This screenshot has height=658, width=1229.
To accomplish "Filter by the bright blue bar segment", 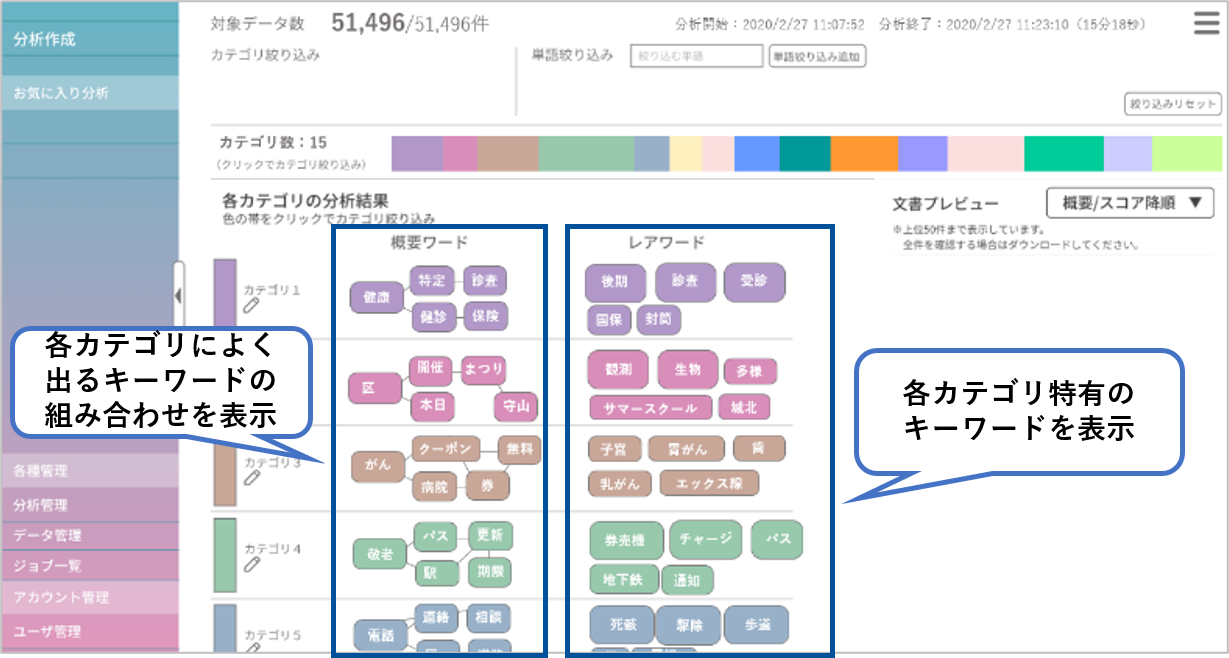I will point(757,154).
